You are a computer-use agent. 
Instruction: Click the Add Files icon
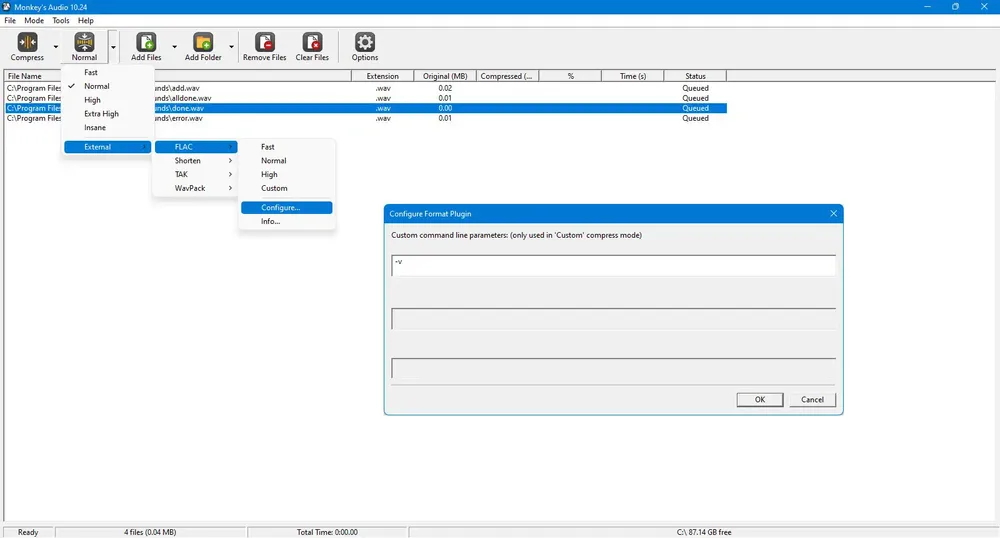tap(146, 43)
